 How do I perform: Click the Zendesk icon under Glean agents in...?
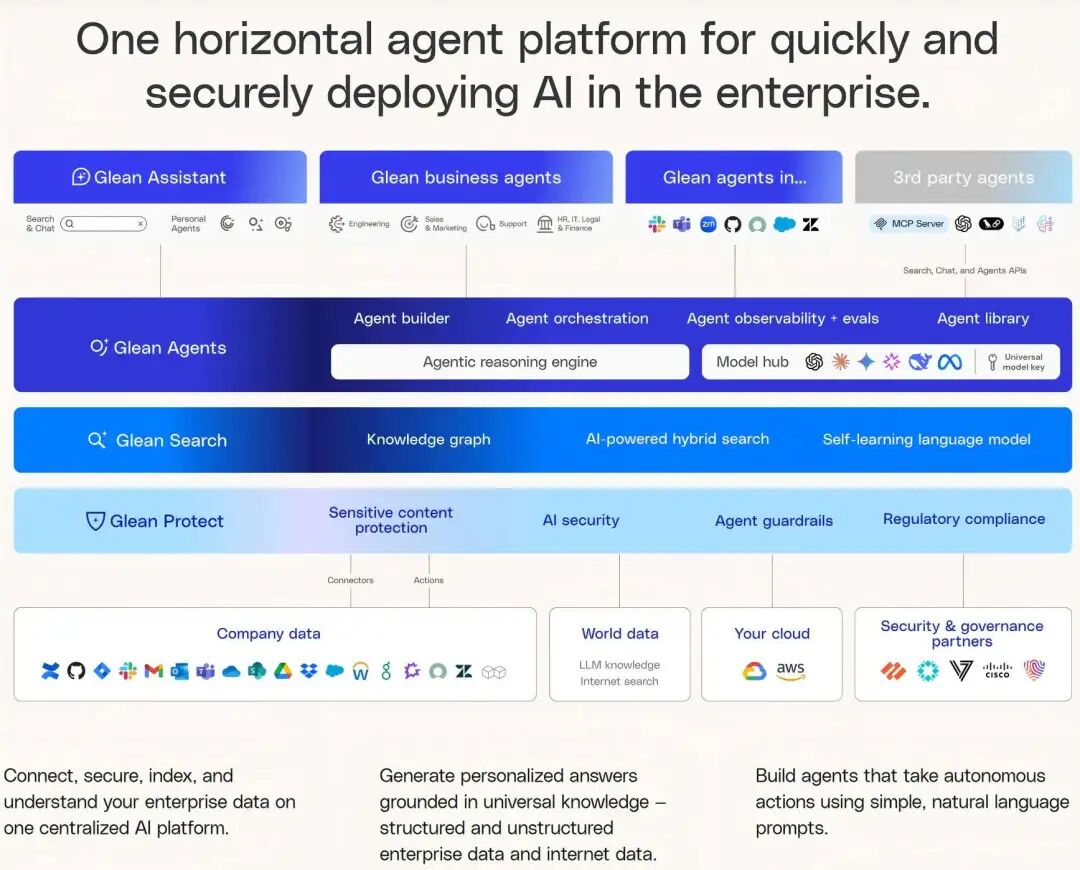(x=811, y=225)
